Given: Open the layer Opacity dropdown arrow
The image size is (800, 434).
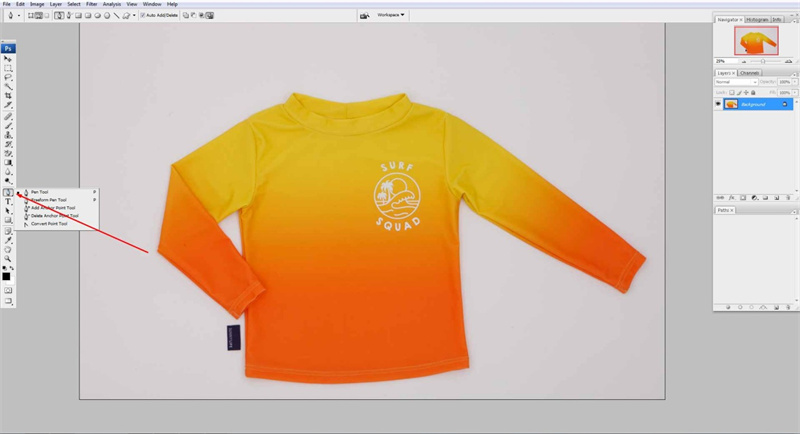Looking at the screenshot, I should pos(795,82).
